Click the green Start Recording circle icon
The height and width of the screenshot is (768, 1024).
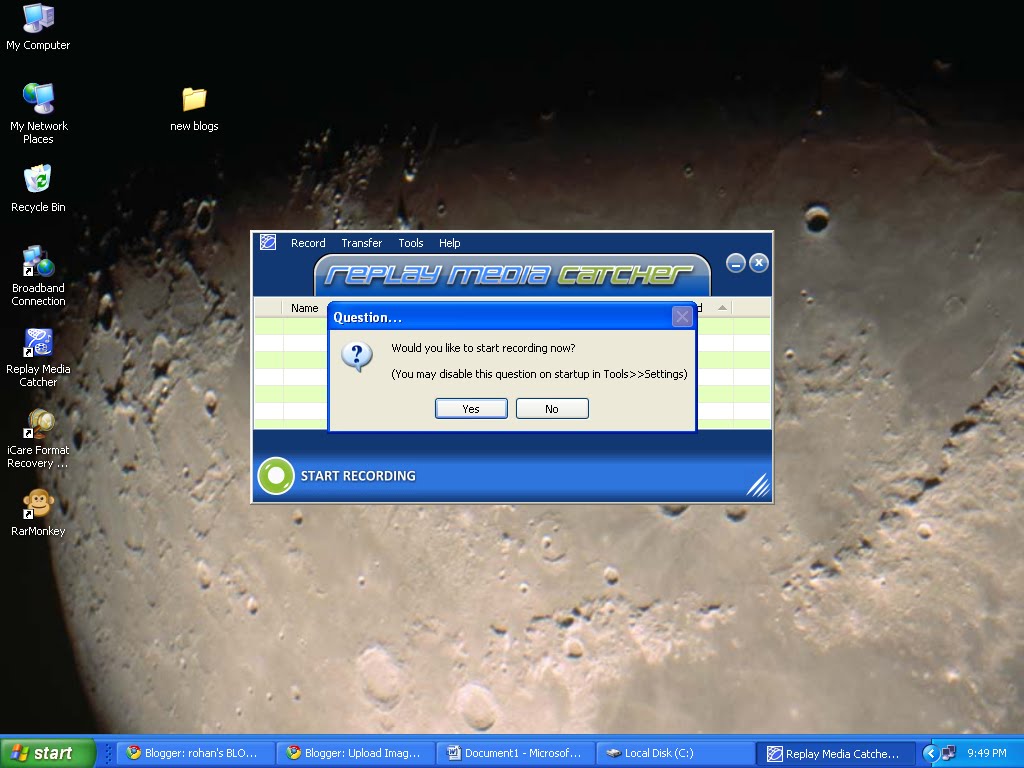pyautogui.click(x=276, y=475)
